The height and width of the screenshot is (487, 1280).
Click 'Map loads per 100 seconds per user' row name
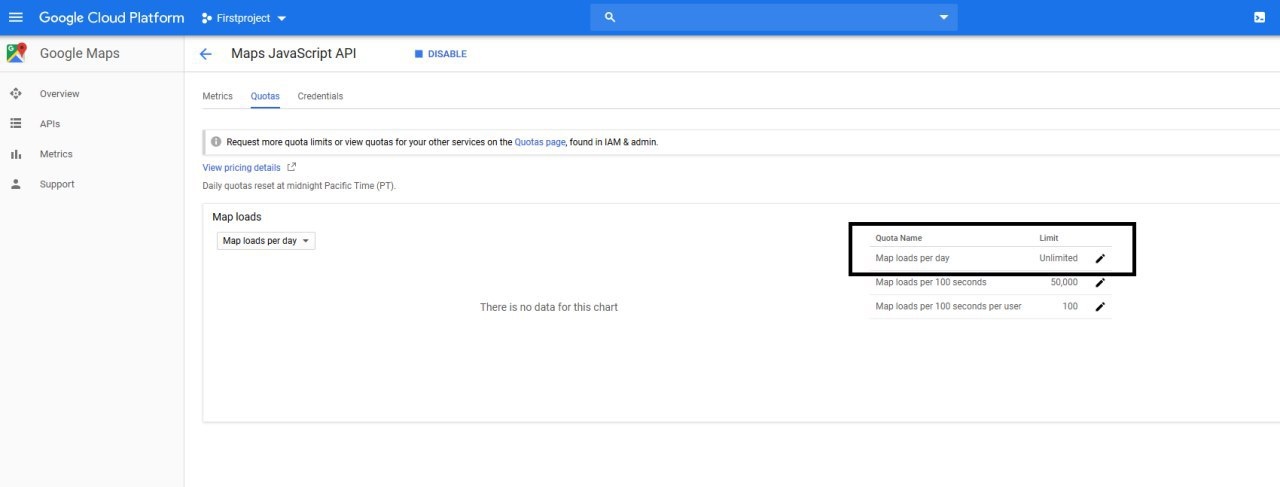pos(948,306)
